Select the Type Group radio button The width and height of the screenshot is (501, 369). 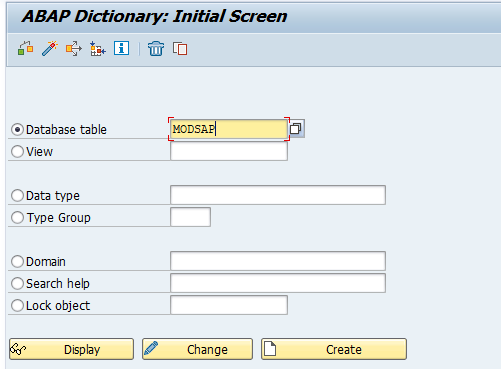(x=17, y=217)
